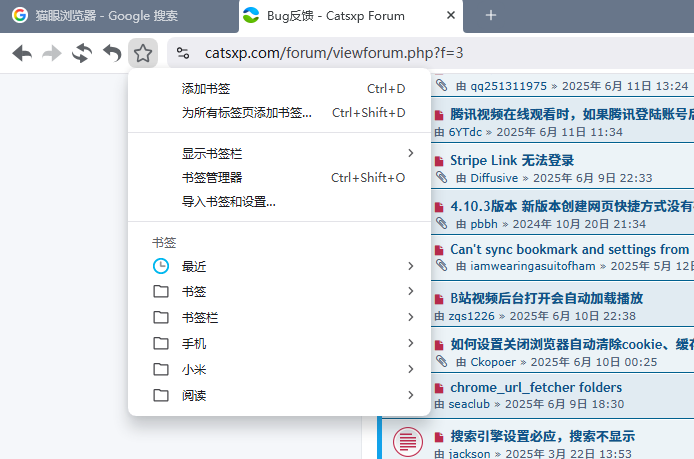This screenshot has height=459, width=694.
Task: Click post icon before chrome_url_fetcher folders
Action: pyautogui.click(x=439, y=388)
